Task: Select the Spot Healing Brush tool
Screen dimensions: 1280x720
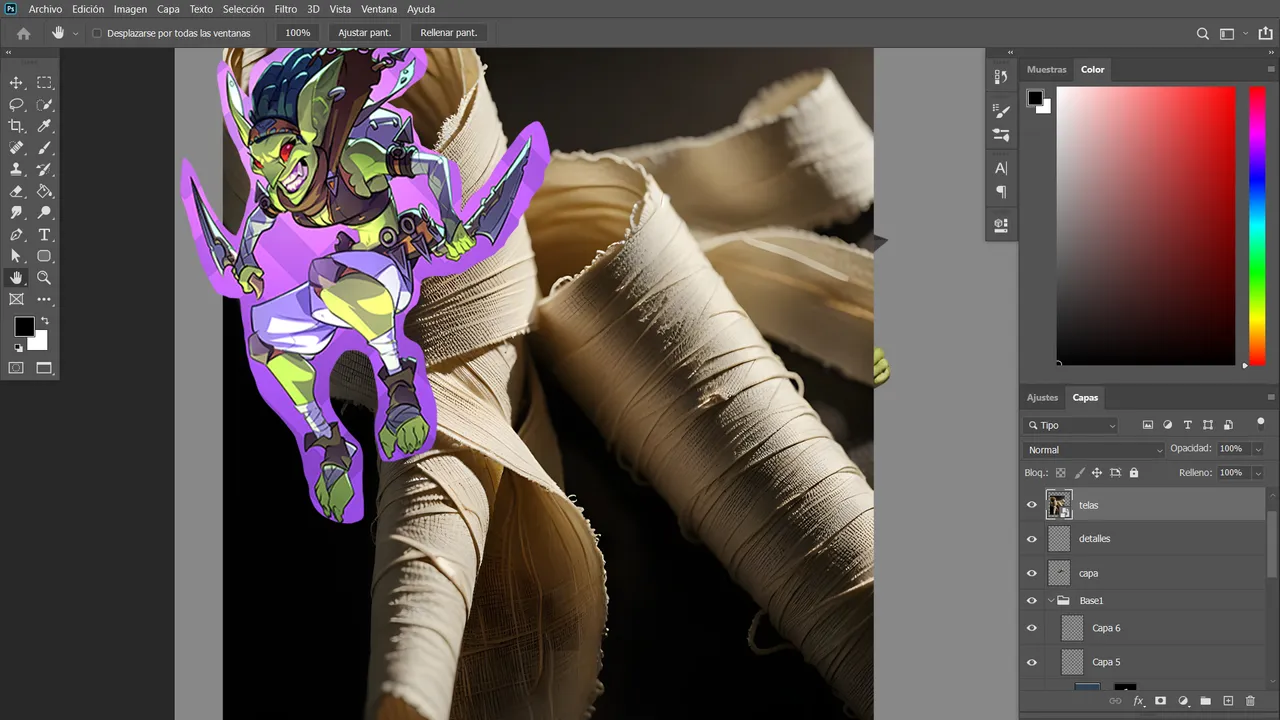Action: tap(16, 148)
